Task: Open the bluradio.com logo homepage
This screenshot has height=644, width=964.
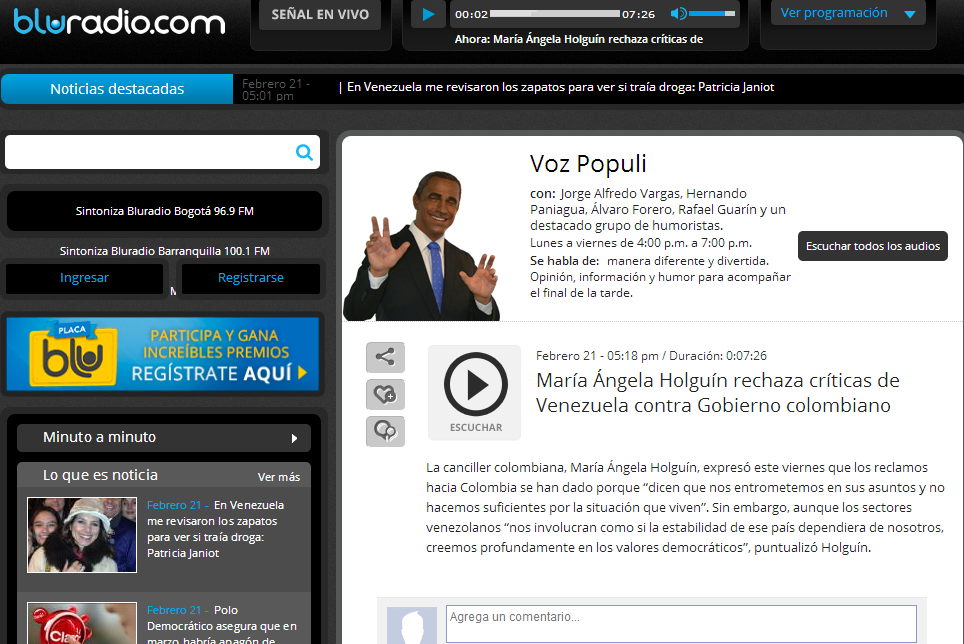Action: (119, 21)
